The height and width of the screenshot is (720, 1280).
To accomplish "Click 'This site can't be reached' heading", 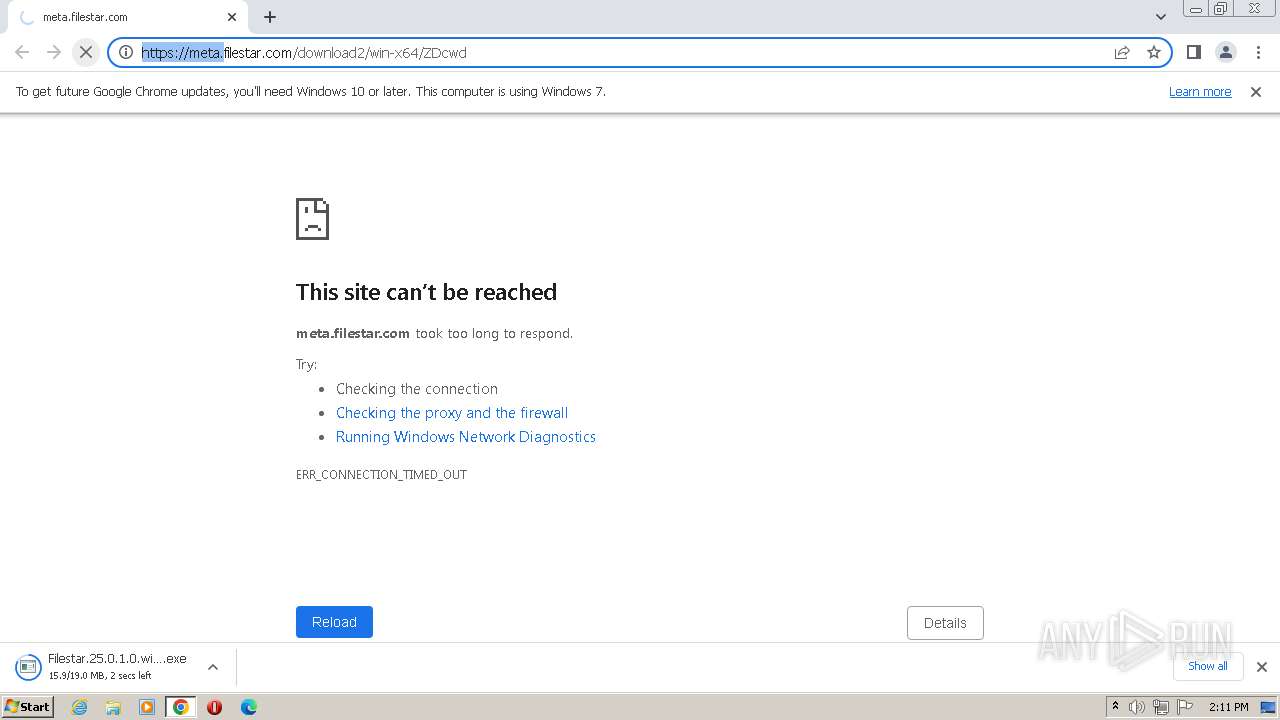I will [x=426, y=292].
